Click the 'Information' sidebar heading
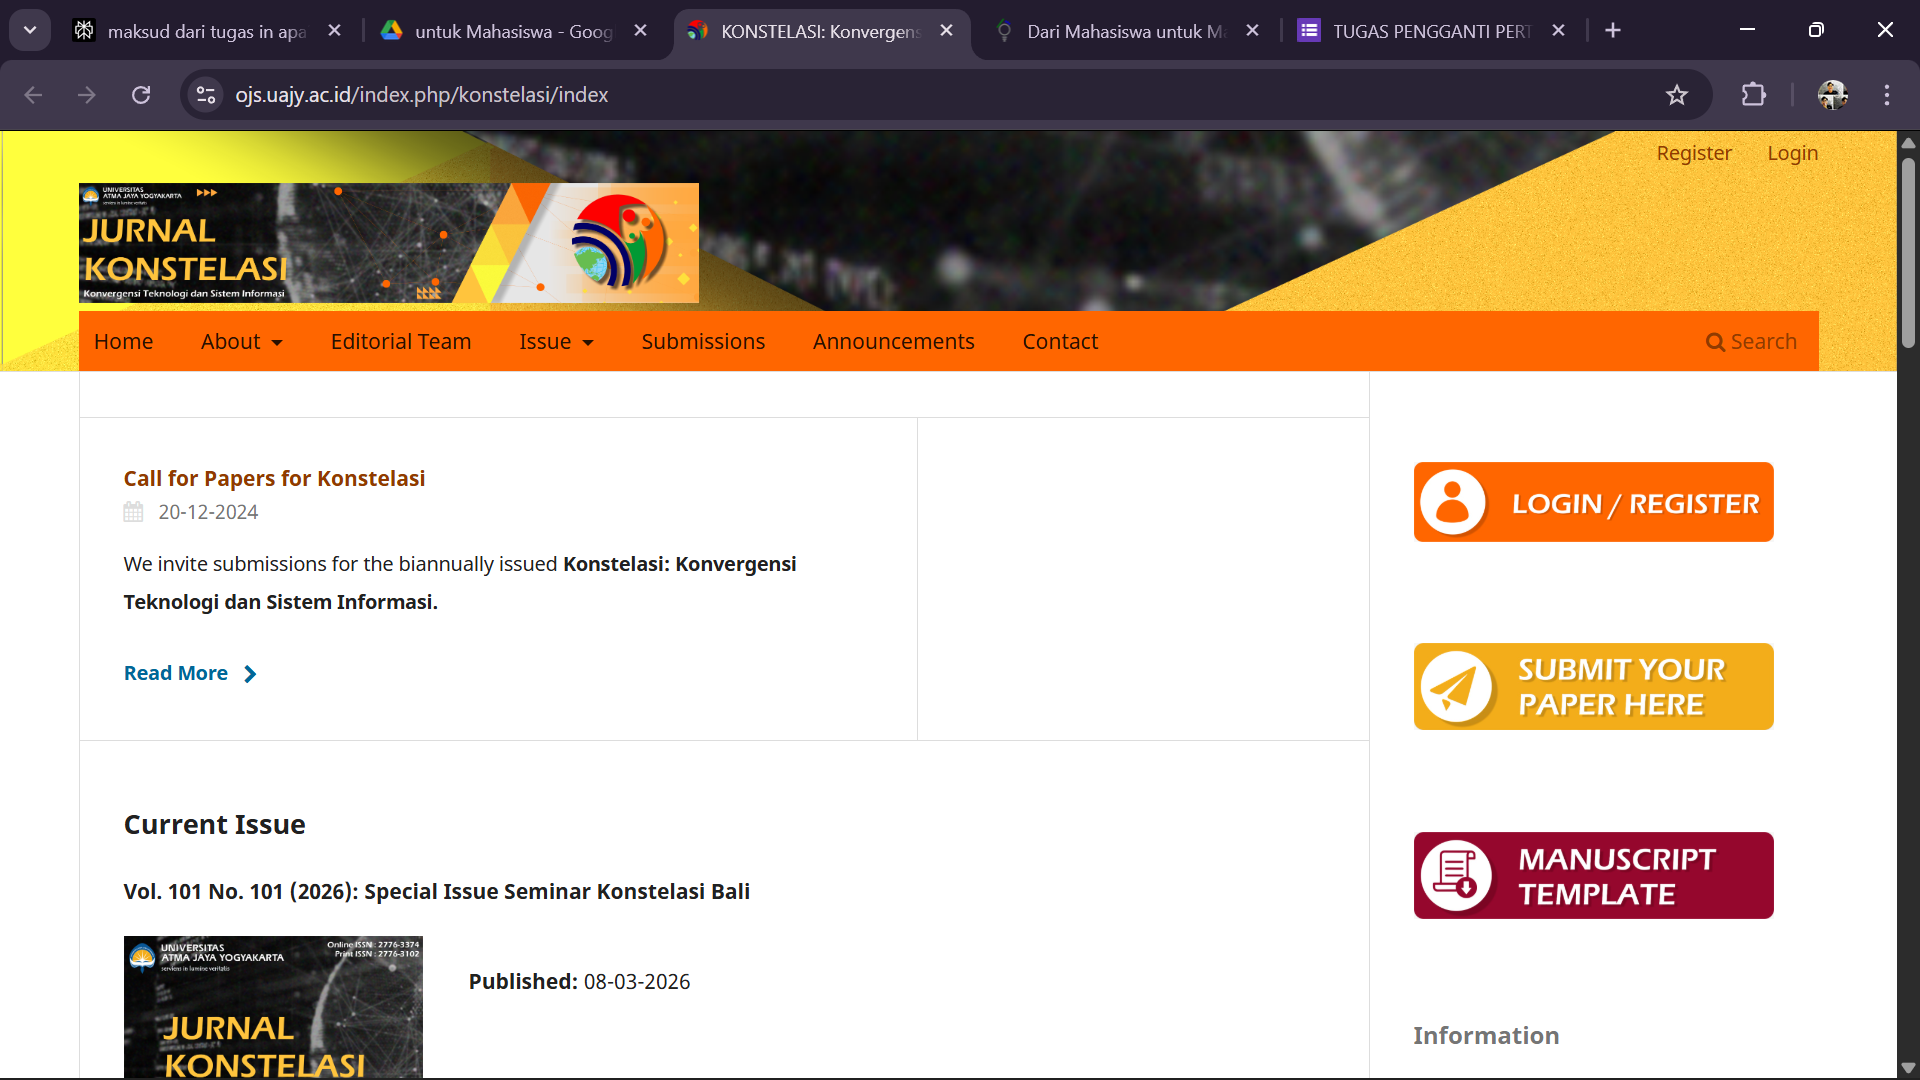The image size is (1920, 1080). pyautogui.click(x=1486, y=1036)
